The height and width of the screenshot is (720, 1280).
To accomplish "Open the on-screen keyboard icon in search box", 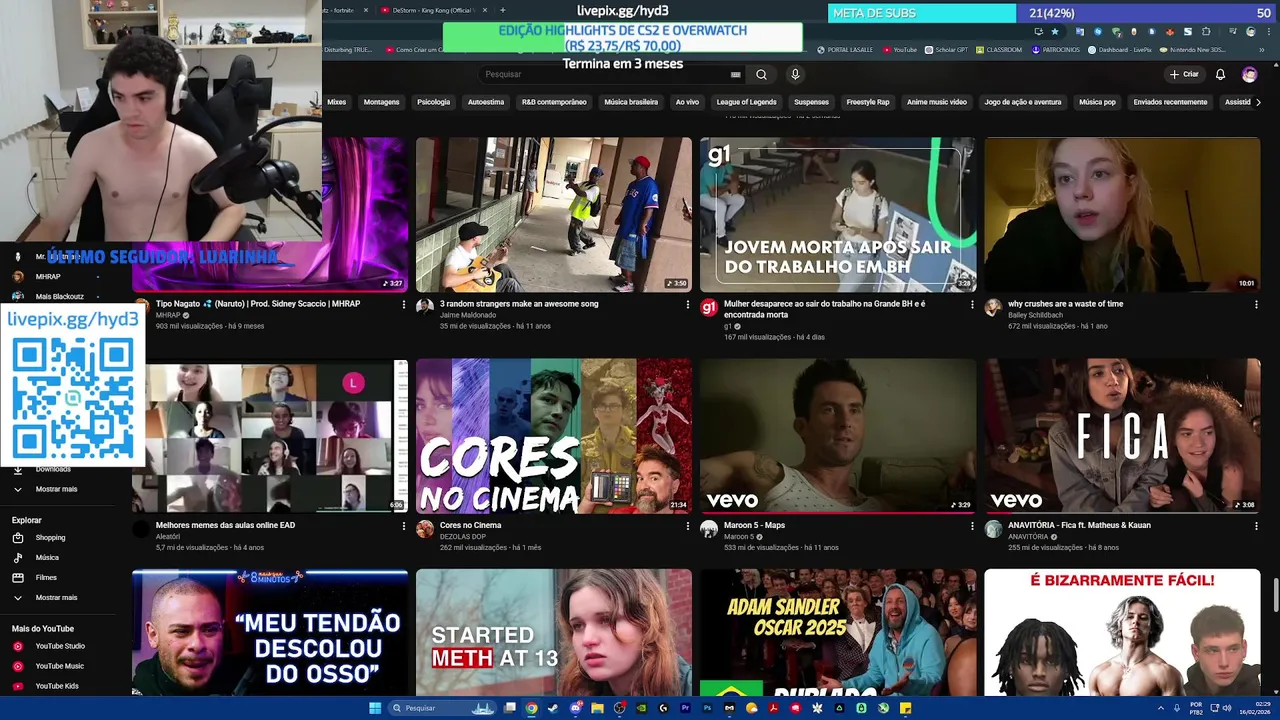I will point(735,74).
